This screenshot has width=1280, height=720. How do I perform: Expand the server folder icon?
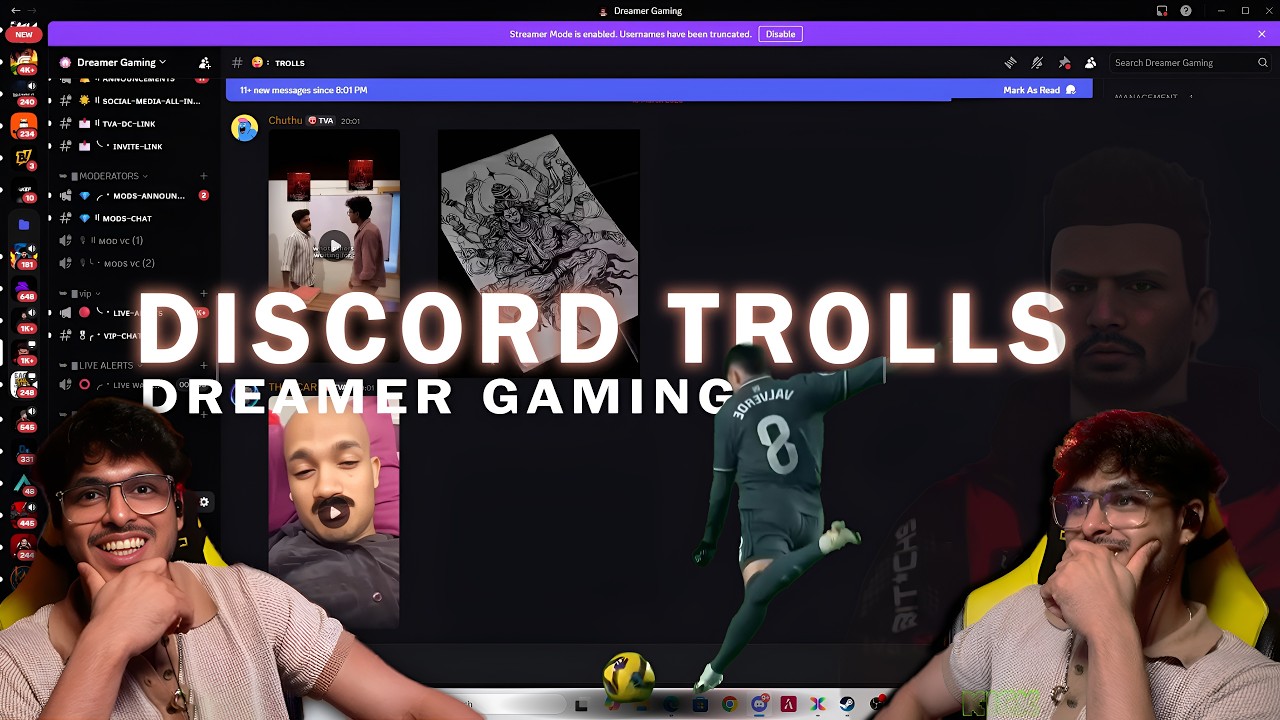tap(24, 225)
